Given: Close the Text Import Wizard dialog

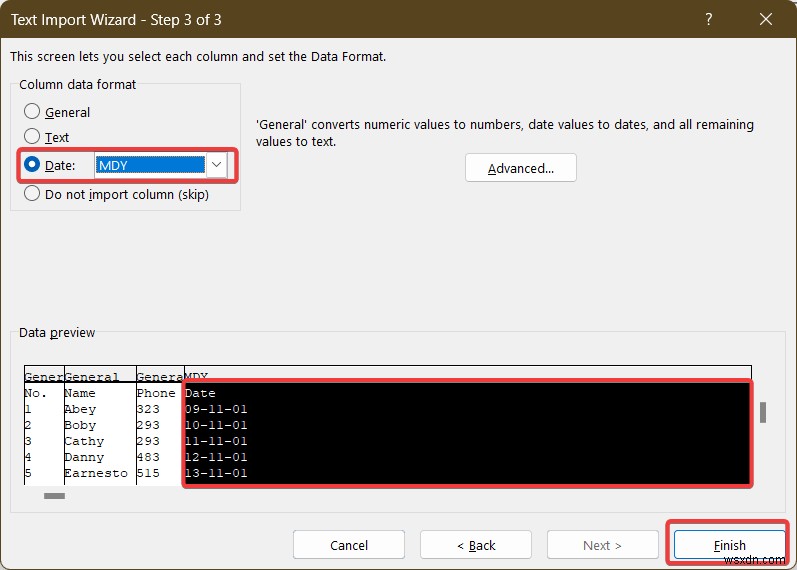Looking at the screenshot, I should (766, 19).
